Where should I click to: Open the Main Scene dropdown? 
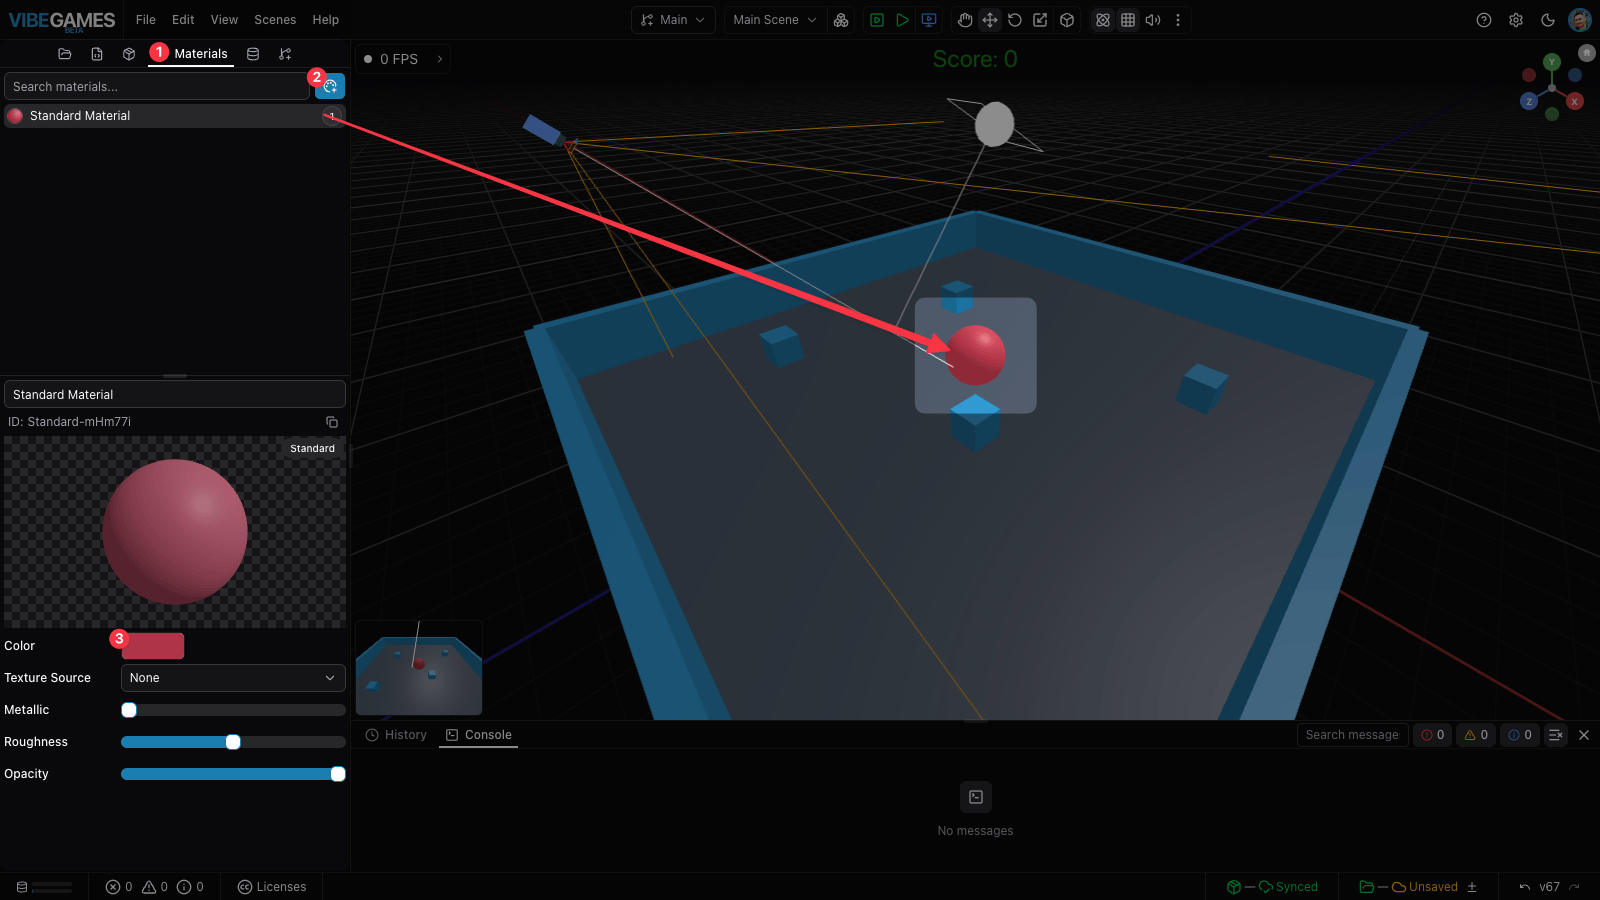click(x=775, y=20)
